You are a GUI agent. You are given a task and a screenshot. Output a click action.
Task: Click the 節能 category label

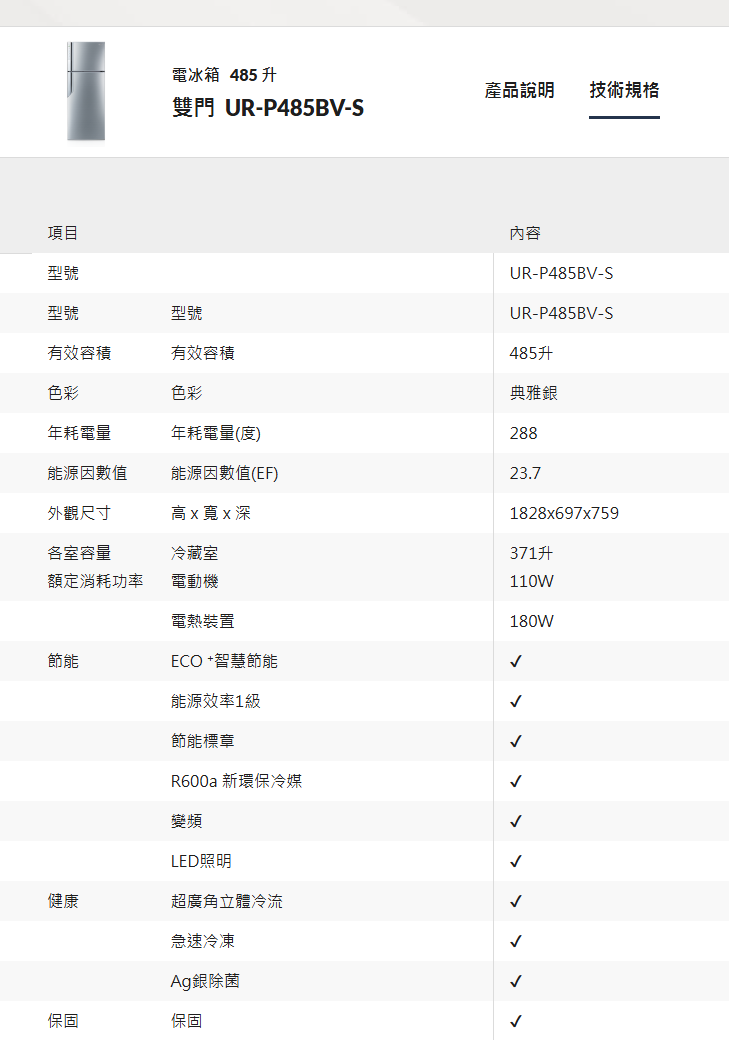(63, 661)
